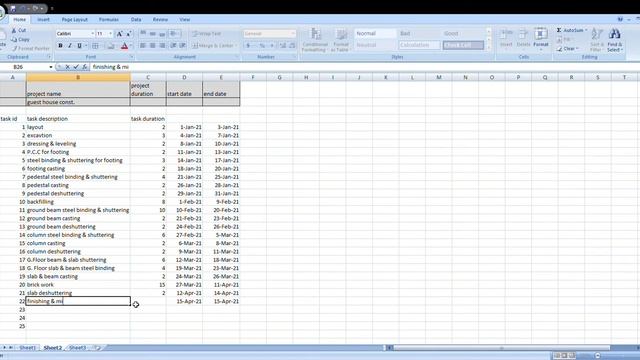Decrease font size with Shrink Font icon
This screenshot has width=640, height=360.
pos(129,34)
